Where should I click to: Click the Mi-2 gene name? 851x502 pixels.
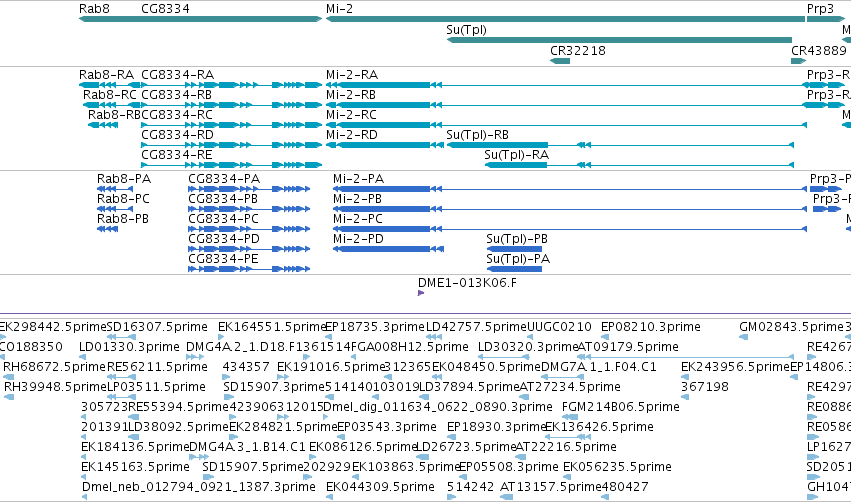339,9
